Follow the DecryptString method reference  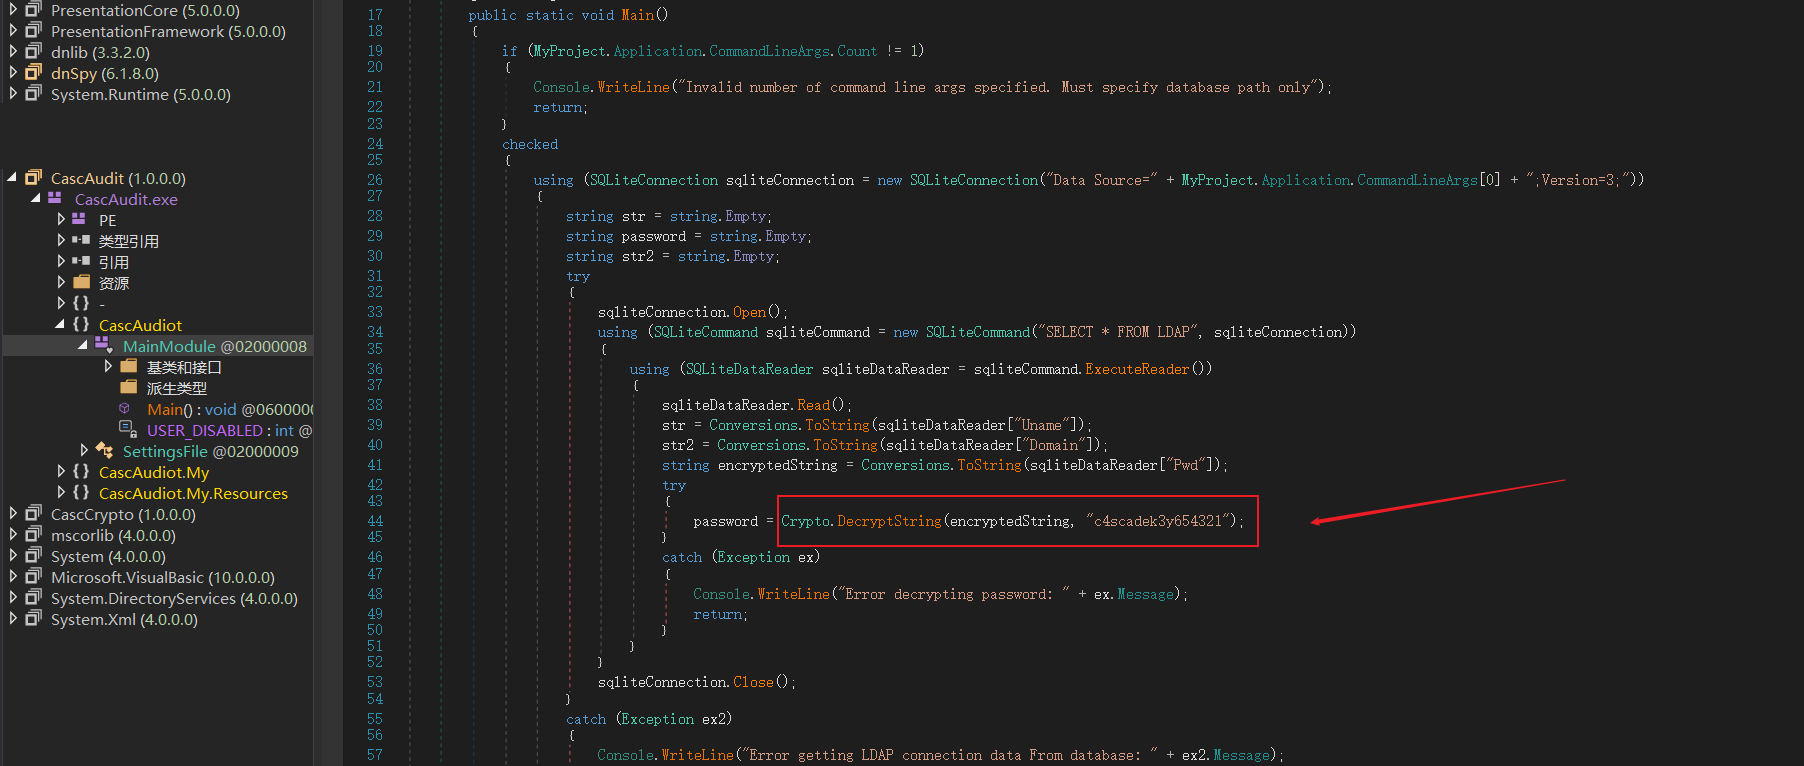point(889,521)
